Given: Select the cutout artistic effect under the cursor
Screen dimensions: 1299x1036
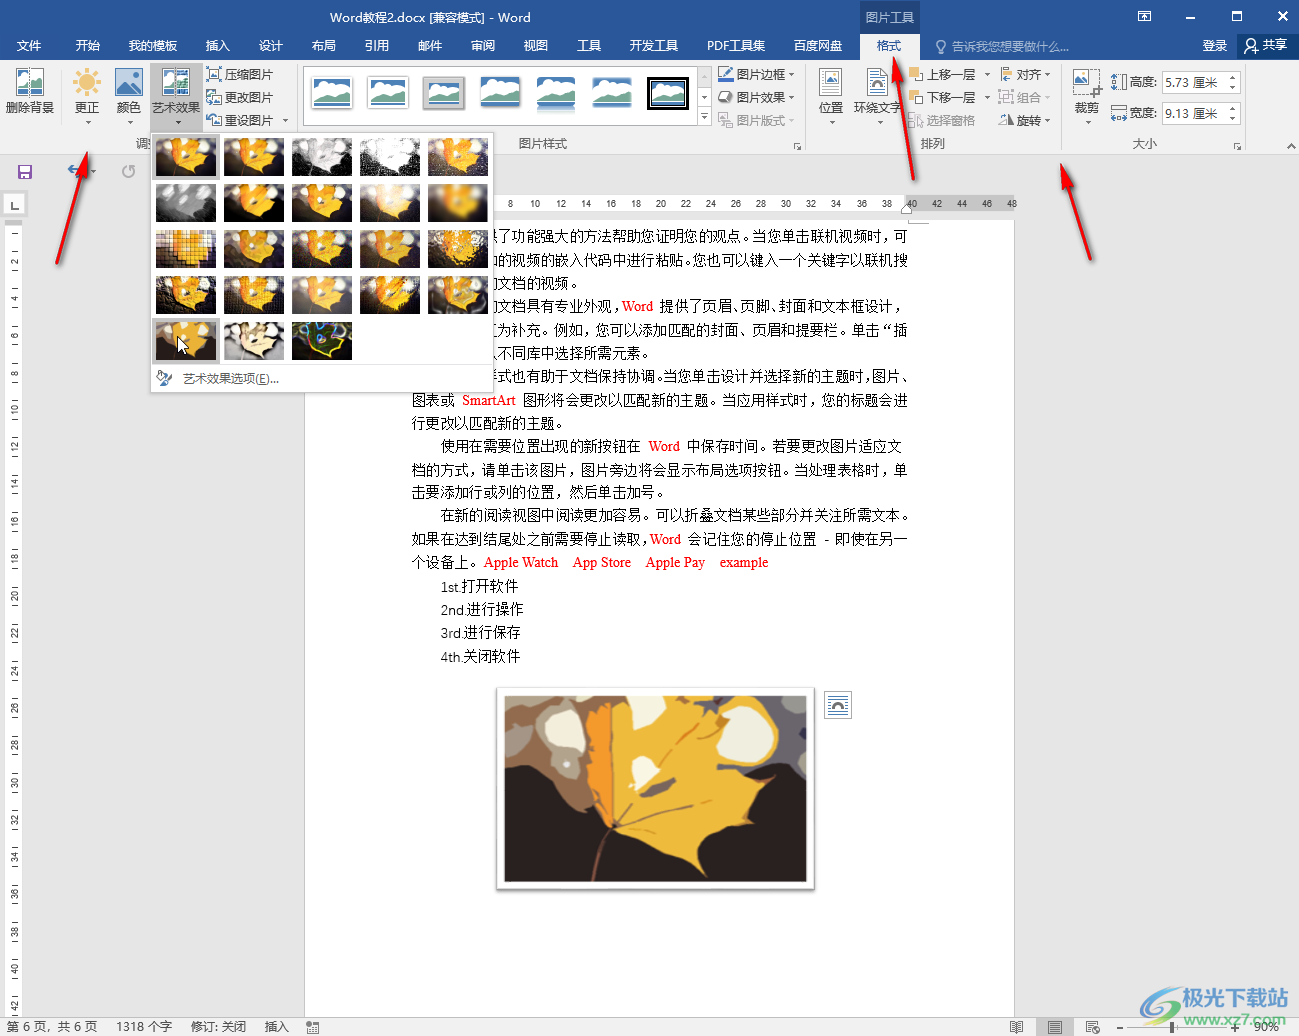Looking at the screenshot, I should coord(186,341).
